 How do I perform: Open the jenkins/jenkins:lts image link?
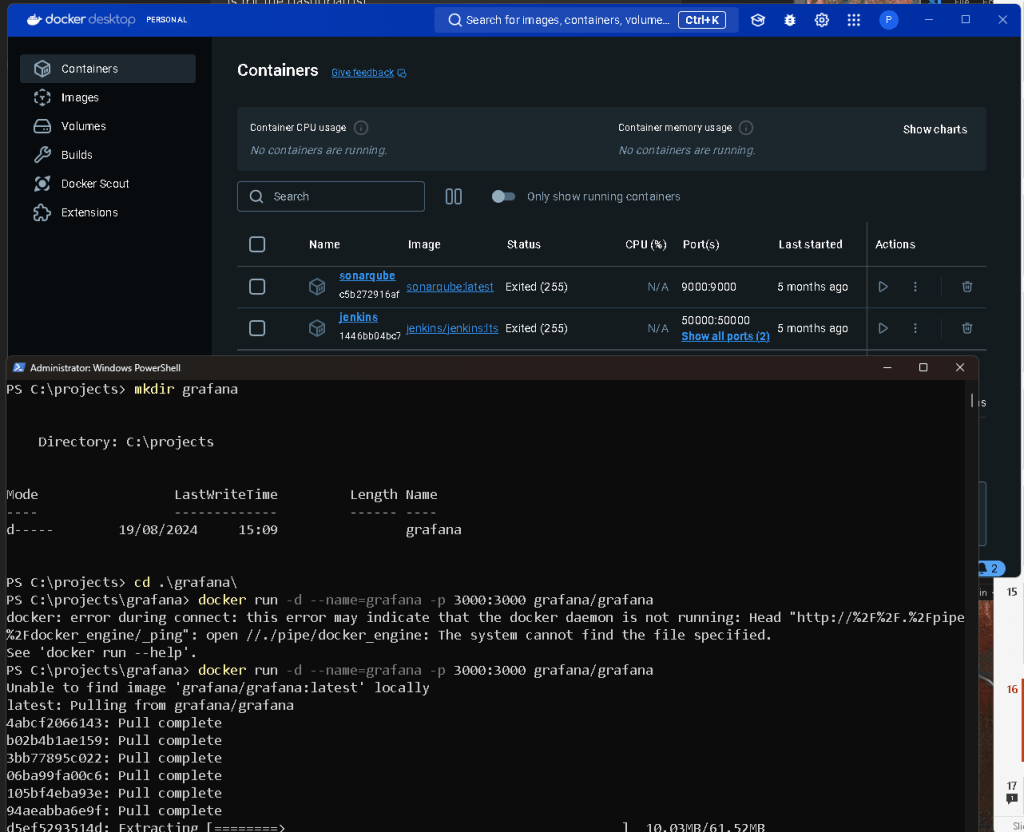[x=452, y=328]
